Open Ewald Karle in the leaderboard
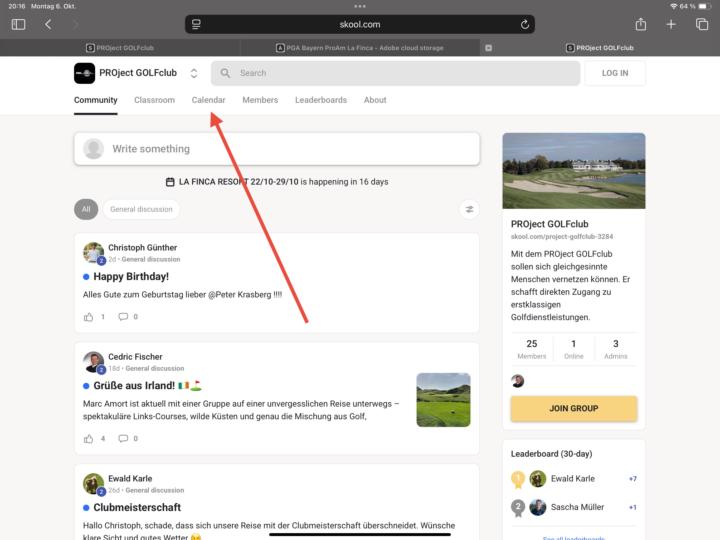Viewport: 720px width, 540px height. 573,478
